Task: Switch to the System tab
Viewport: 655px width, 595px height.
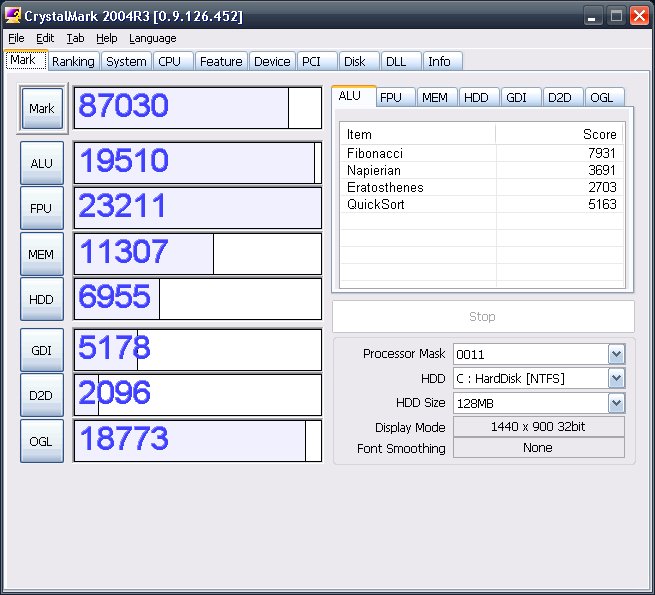Action: pos(126,61)
